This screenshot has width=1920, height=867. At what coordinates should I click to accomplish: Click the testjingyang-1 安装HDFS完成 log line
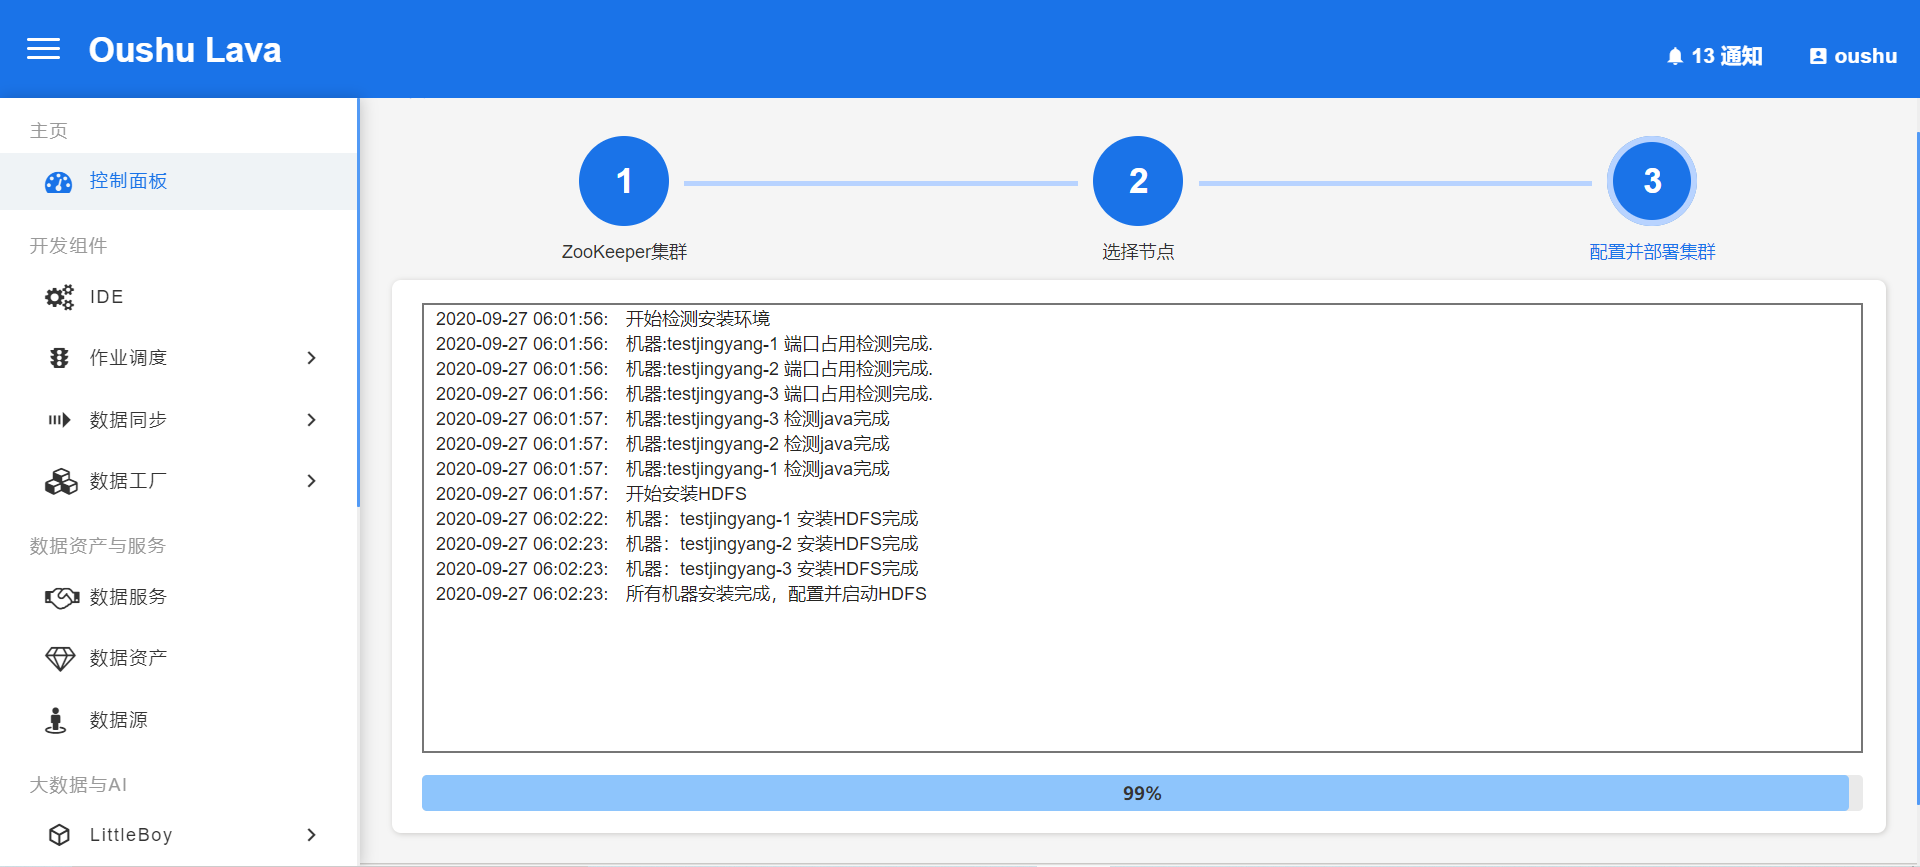(677, 519)
